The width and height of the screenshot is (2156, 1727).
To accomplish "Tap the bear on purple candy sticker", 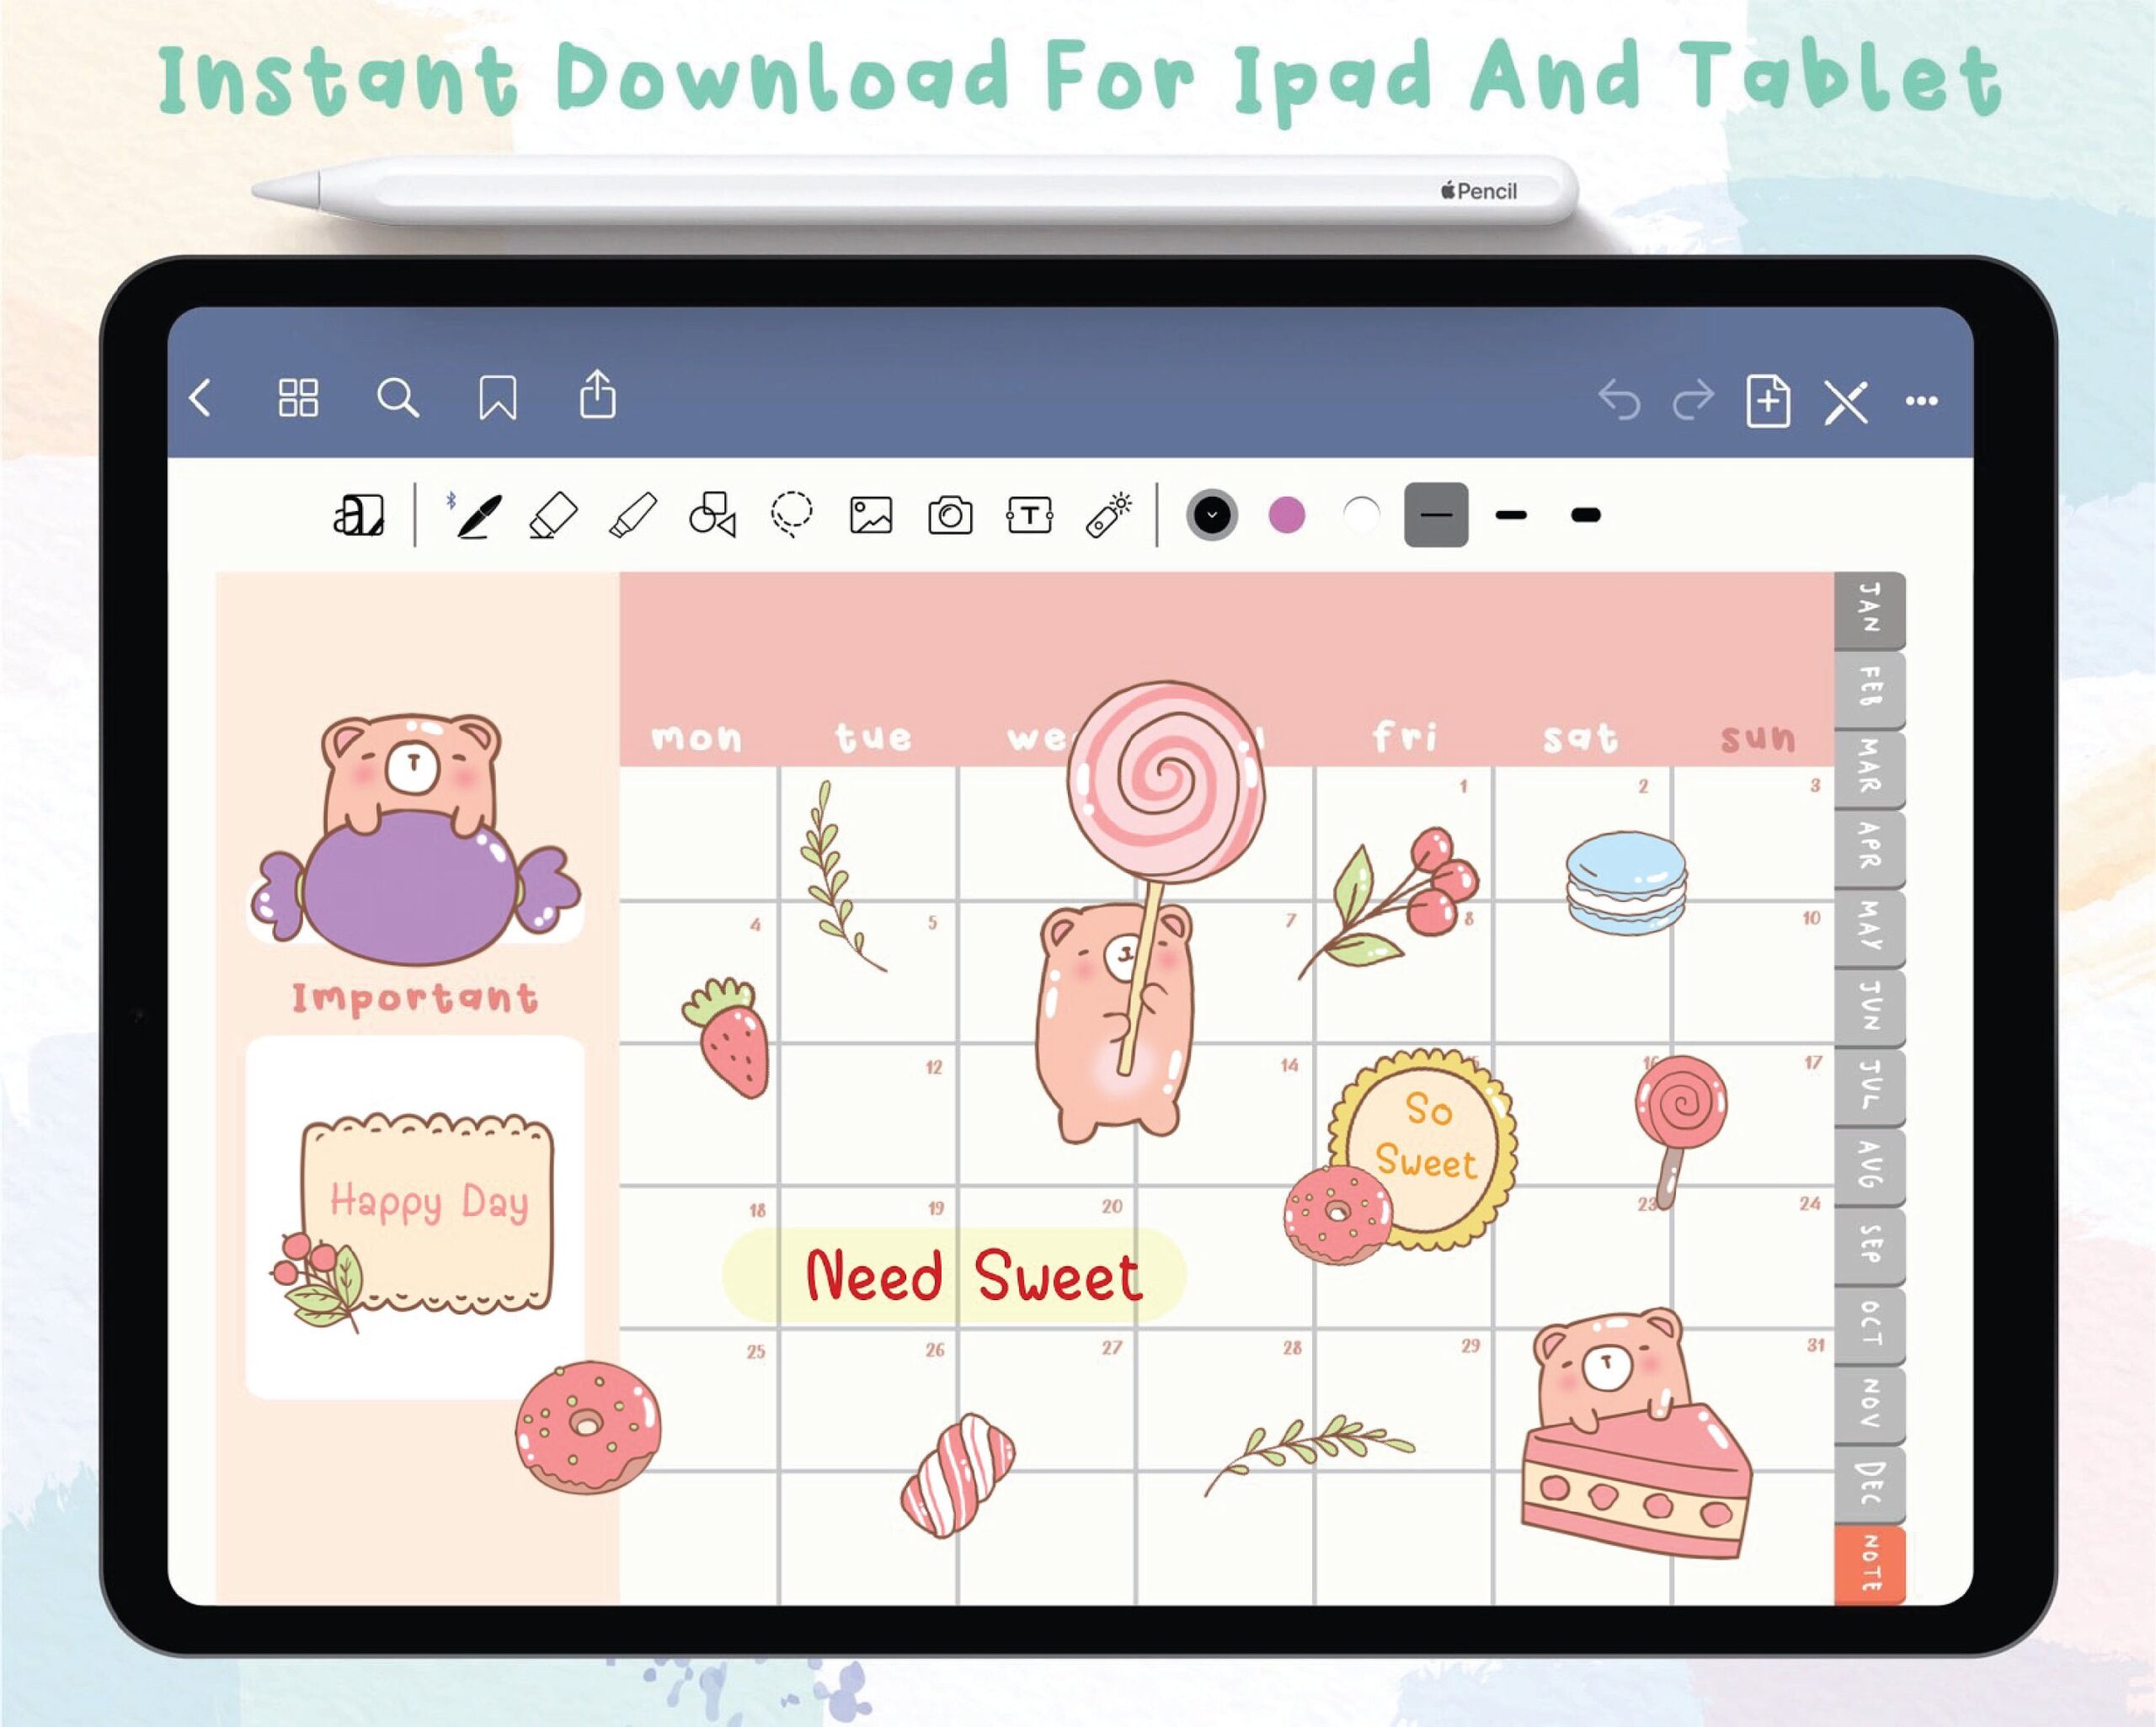I will coord(415,840).
